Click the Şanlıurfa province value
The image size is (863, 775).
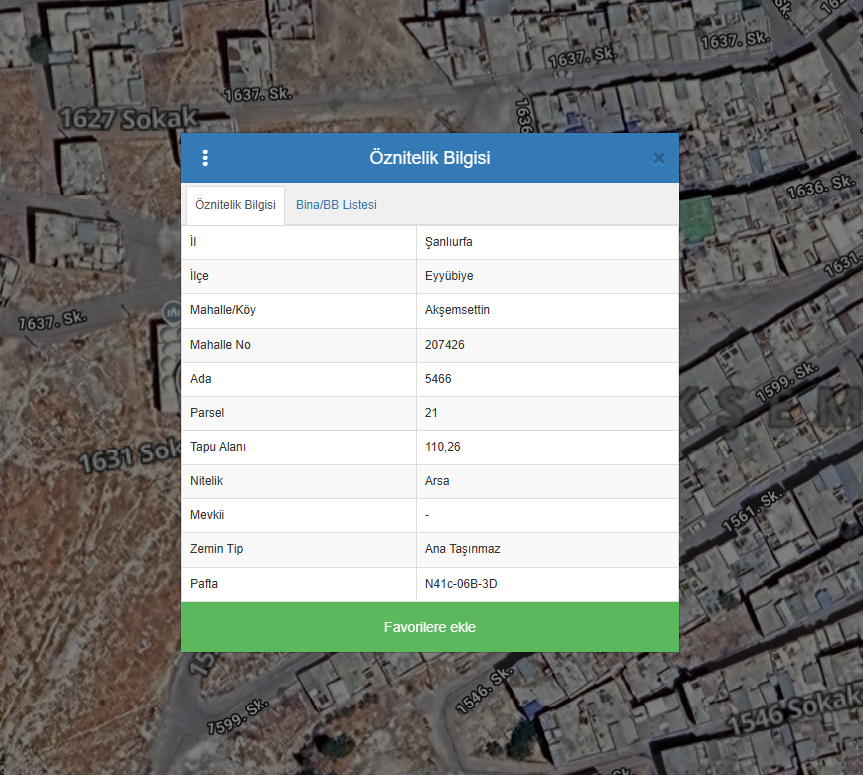[449, 243]
